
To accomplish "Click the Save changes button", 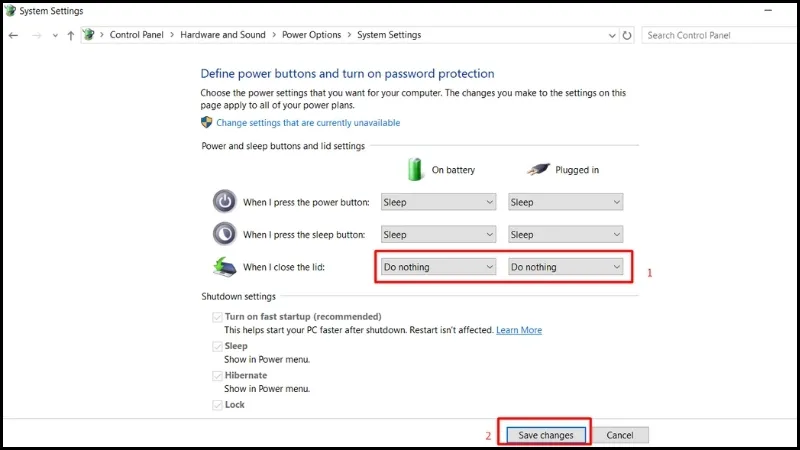I will [x=545, y=435].
